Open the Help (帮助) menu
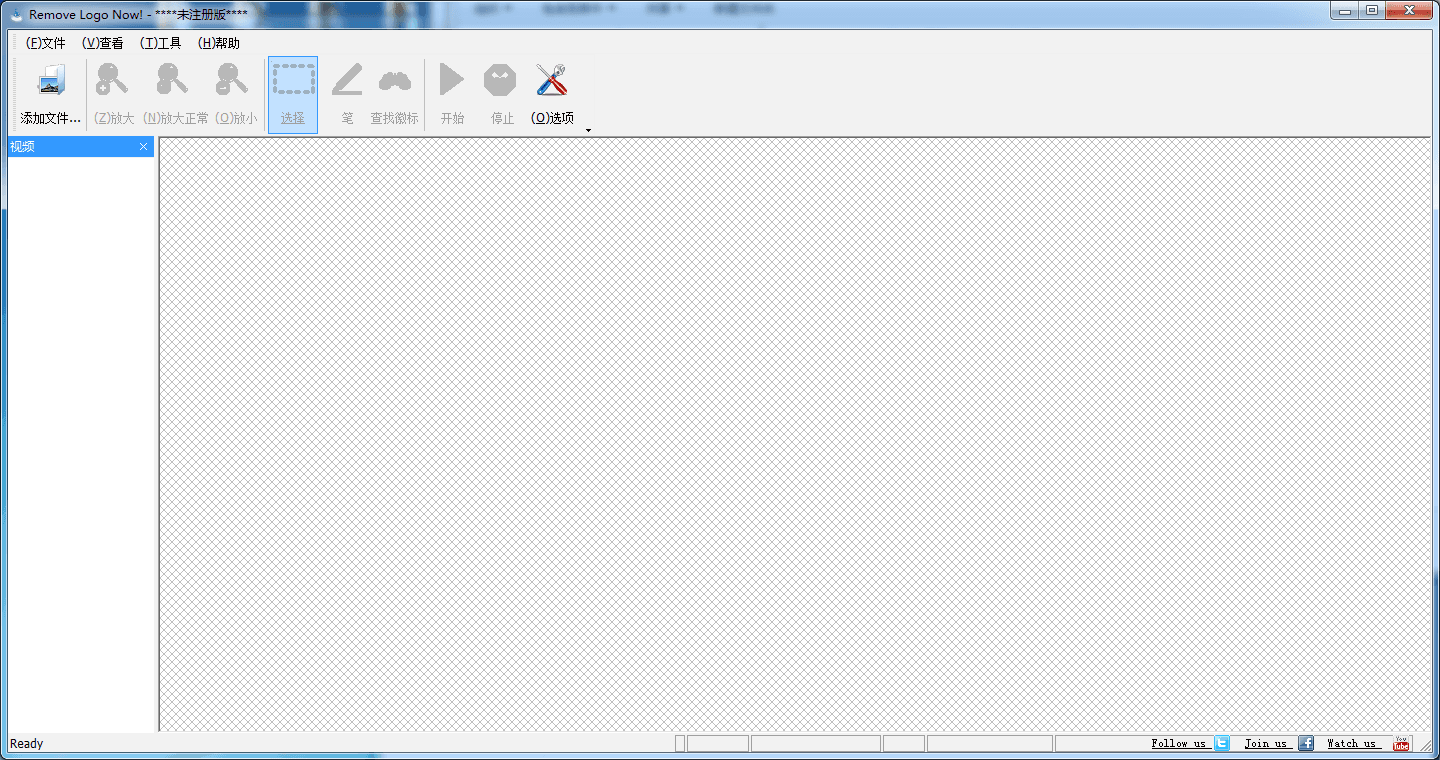The width and height of the screenshot is (1440, 760). pos(219,43)
